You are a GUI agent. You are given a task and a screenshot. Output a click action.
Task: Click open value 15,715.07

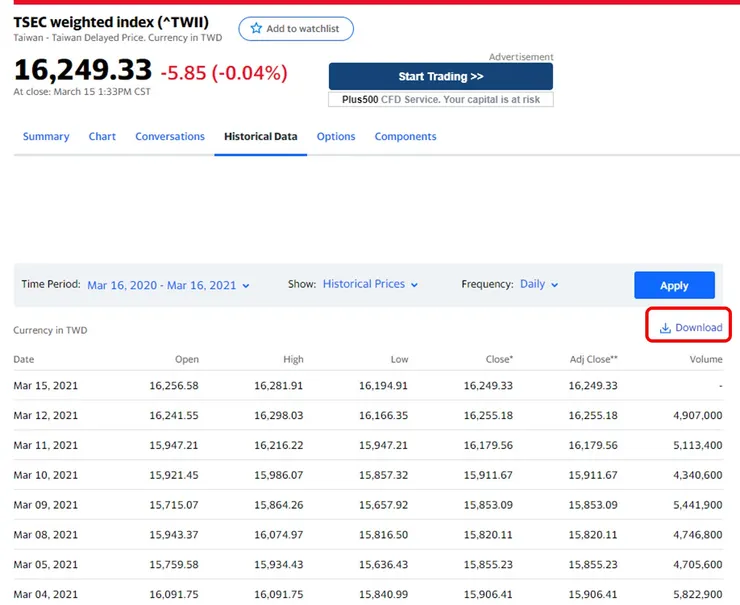(174, 505)
